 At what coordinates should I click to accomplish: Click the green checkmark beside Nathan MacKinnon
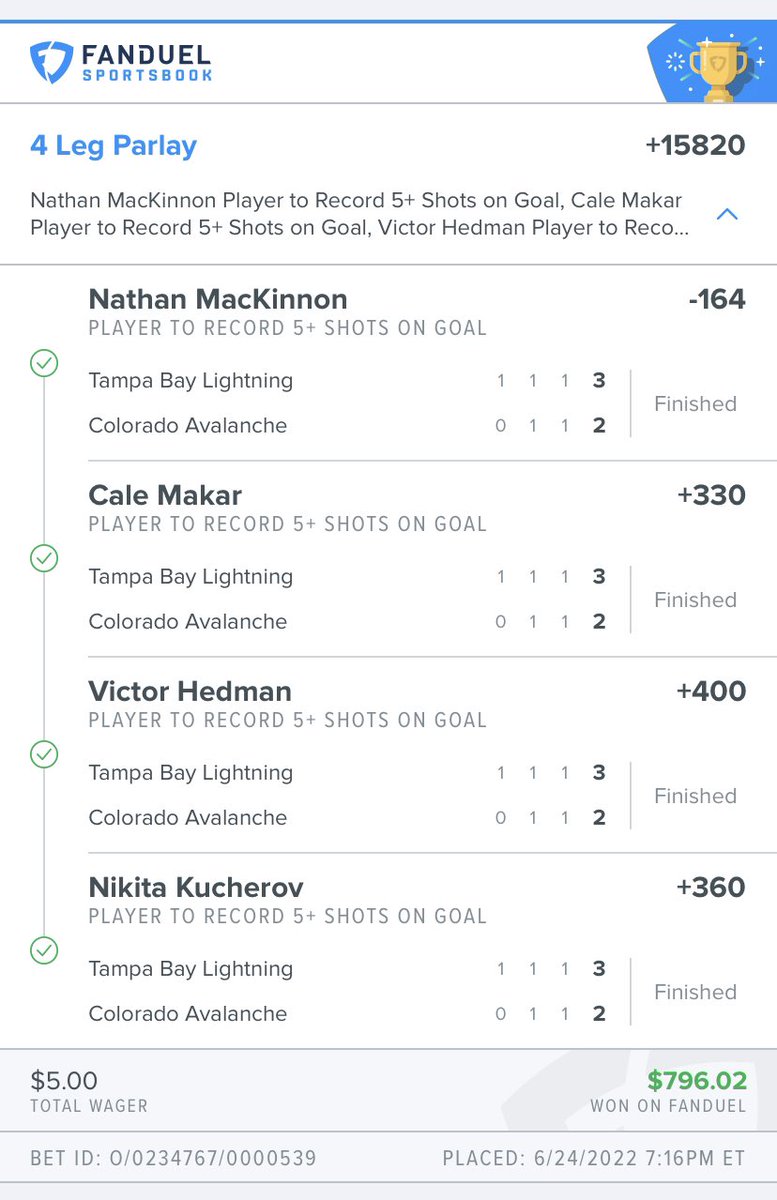tap(44, 363)
